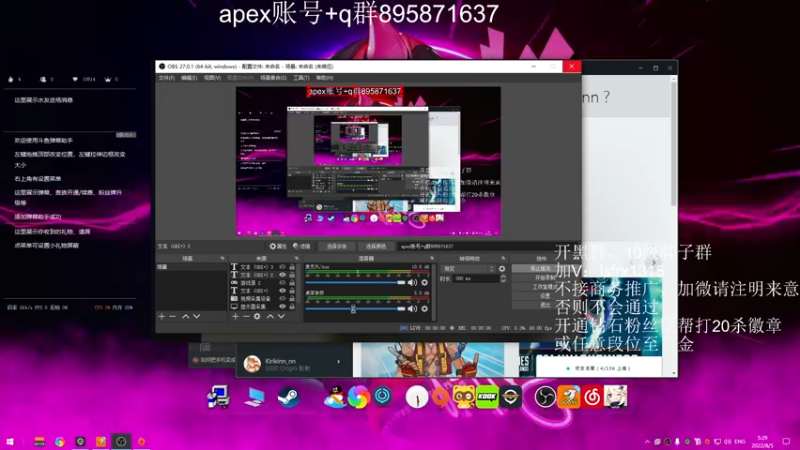Mute the 桌面音频 speaker icon
Viewport: 800px width, 450px height.
tap(412, 308)
